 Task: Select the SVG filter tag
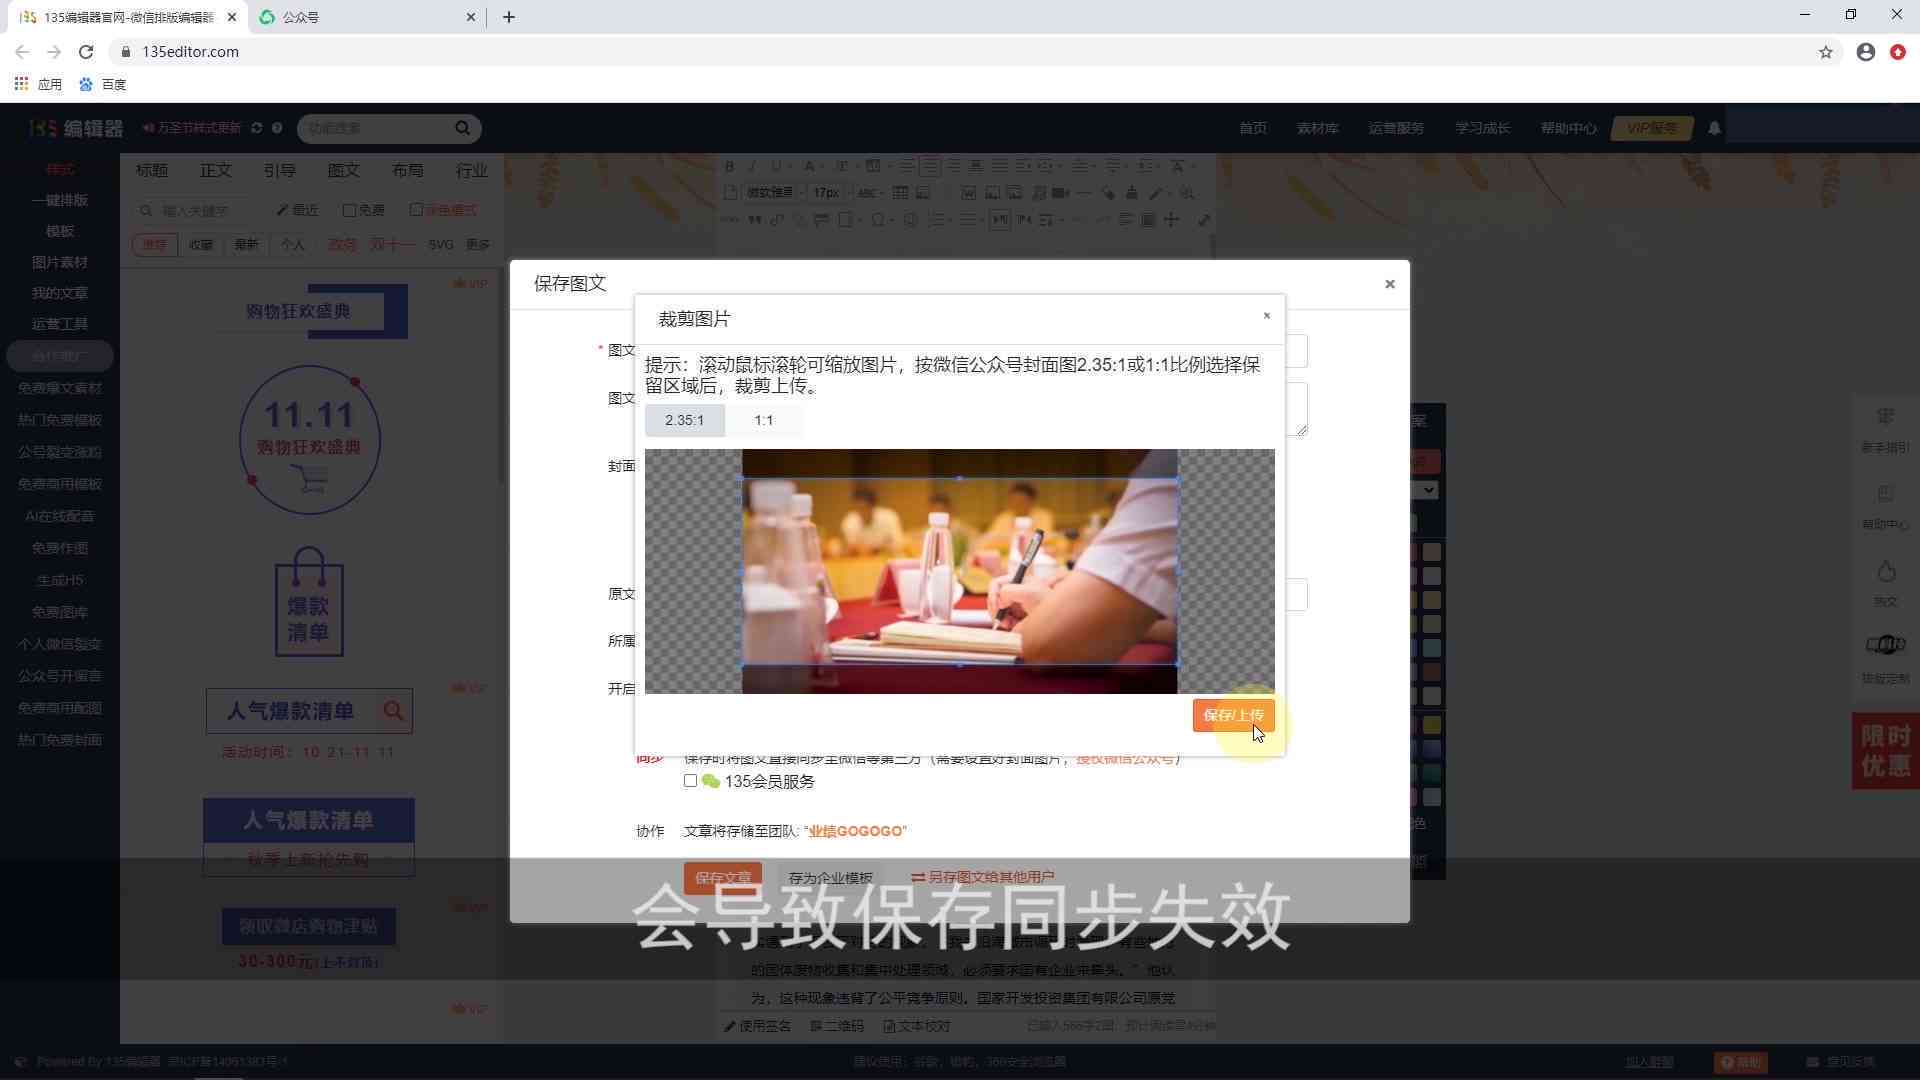click(441, 245)
